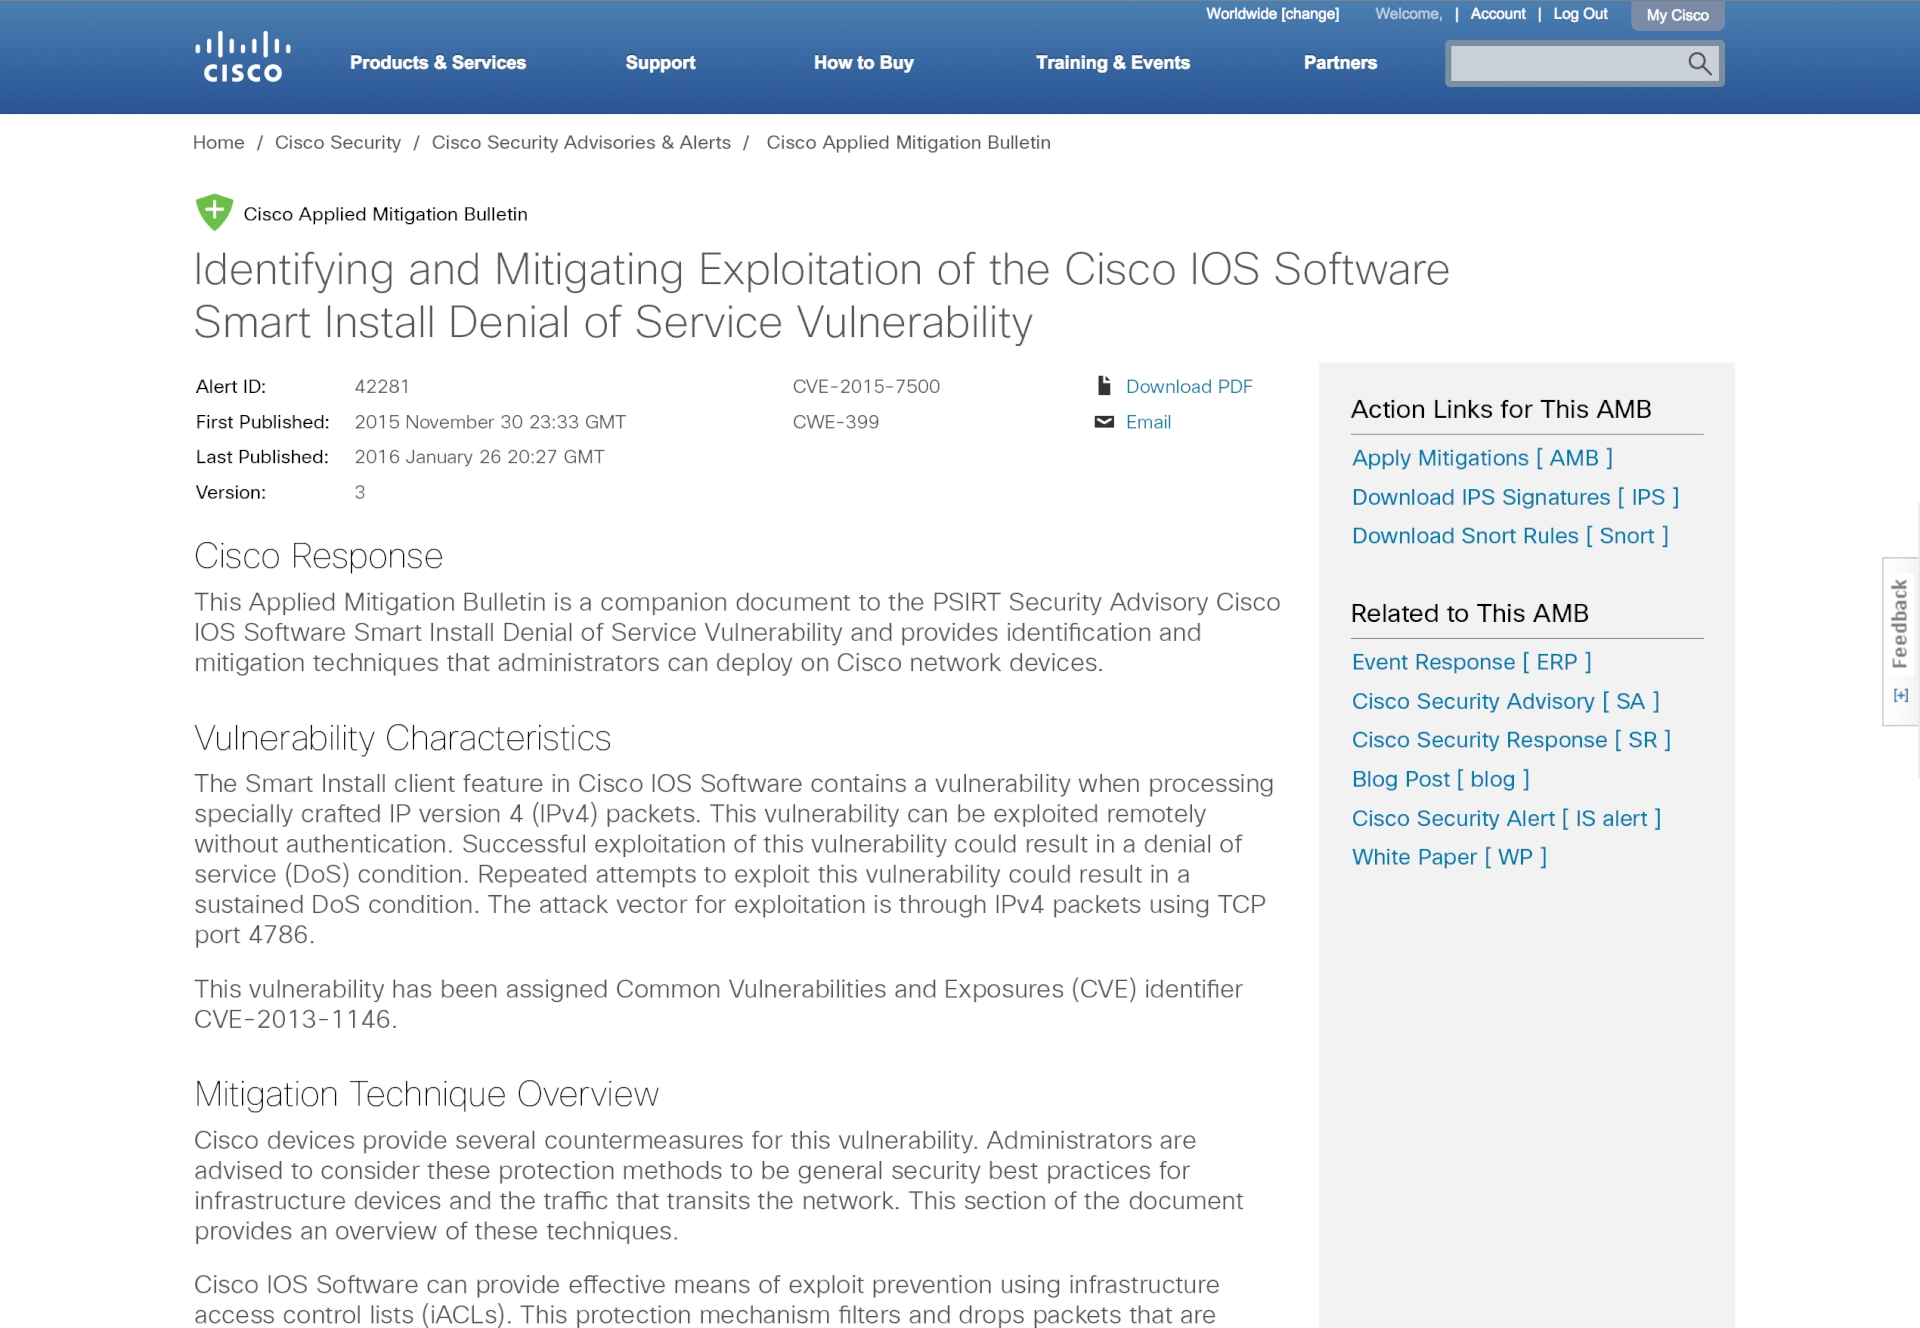
Task: Click the search magnifier icon
Action: tap(1699, 64)
